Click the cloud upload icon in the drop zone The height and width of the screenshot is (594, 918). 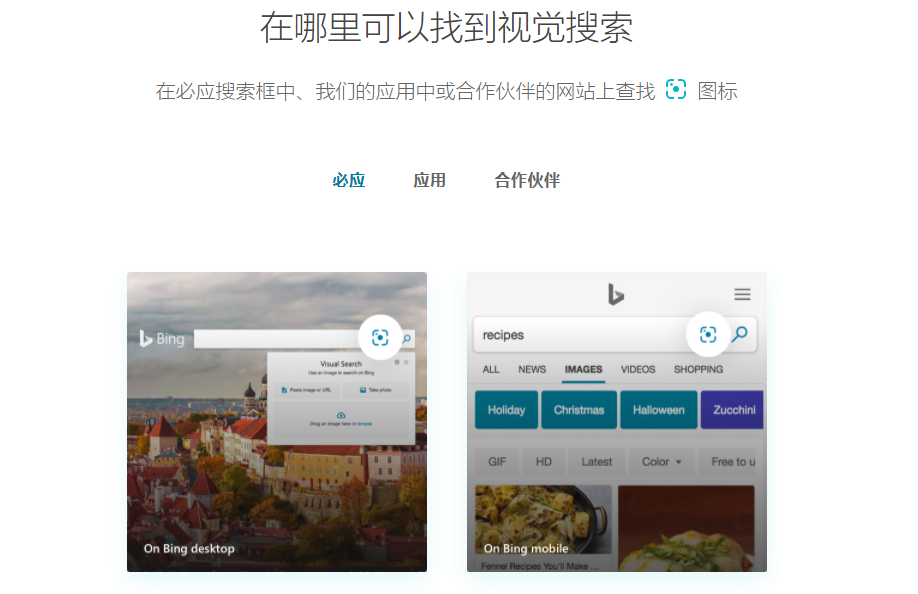341,416
